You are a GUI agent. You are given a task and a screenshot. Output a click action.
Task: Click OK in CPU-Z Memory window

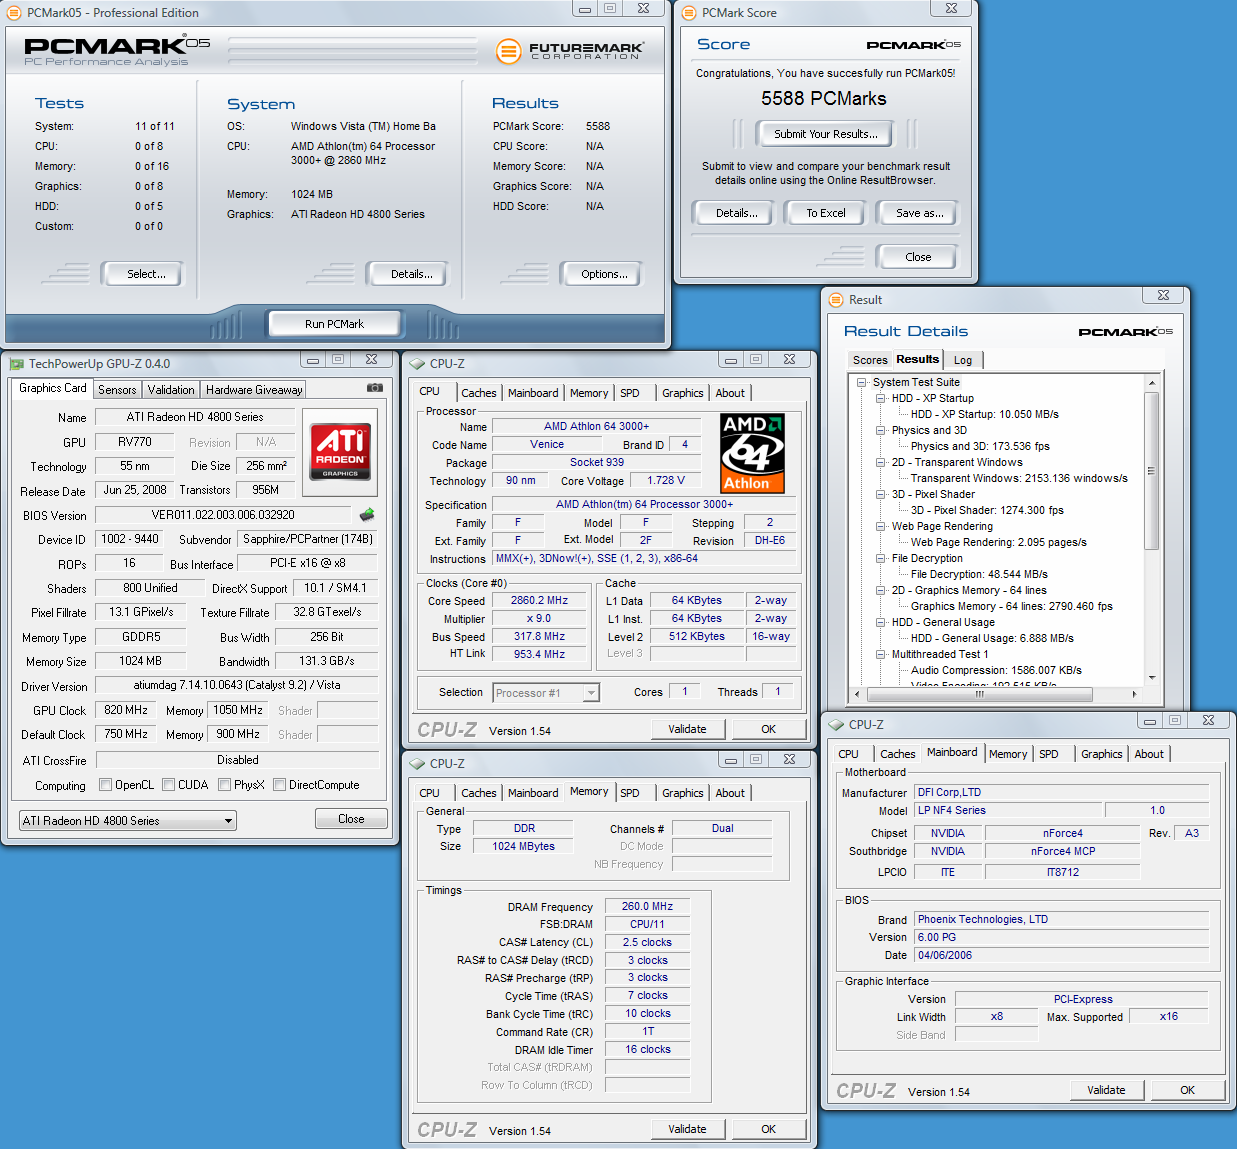(768, 1129)
